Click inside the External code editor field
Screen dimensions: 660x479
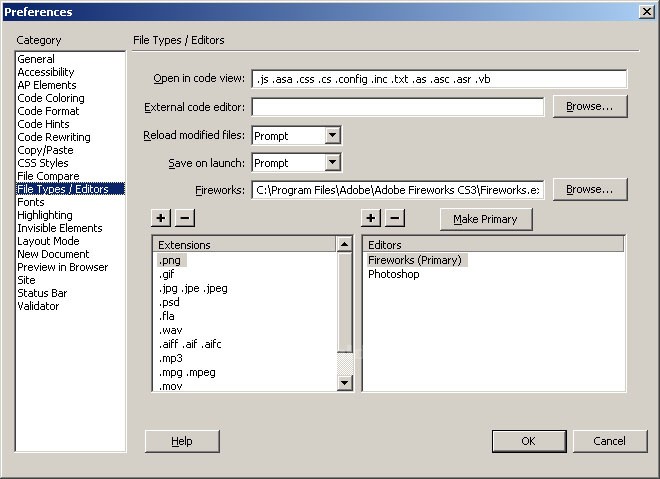[397, 107]
